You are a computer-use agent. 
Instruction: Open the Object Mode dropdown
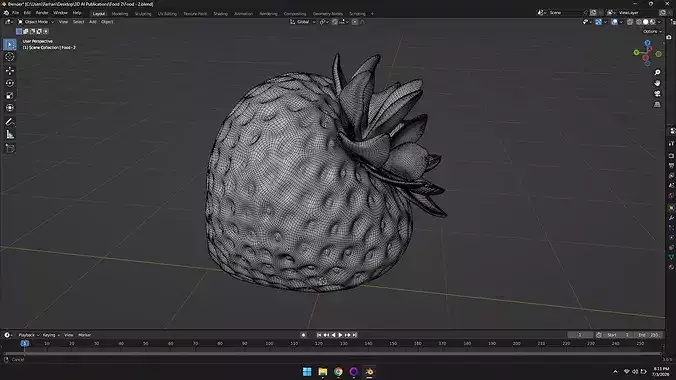click(36, 22)
